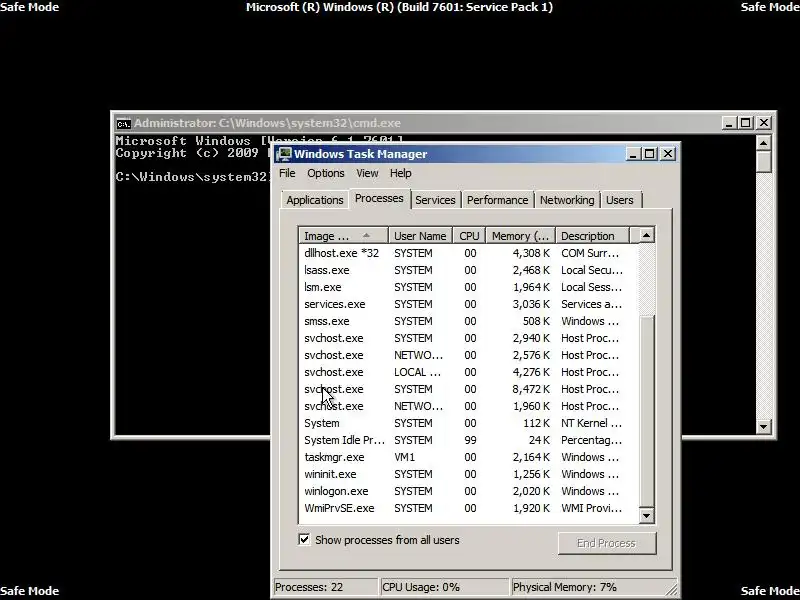Select svchost.exe using 2,940 K memory

[x=468, y=338]
